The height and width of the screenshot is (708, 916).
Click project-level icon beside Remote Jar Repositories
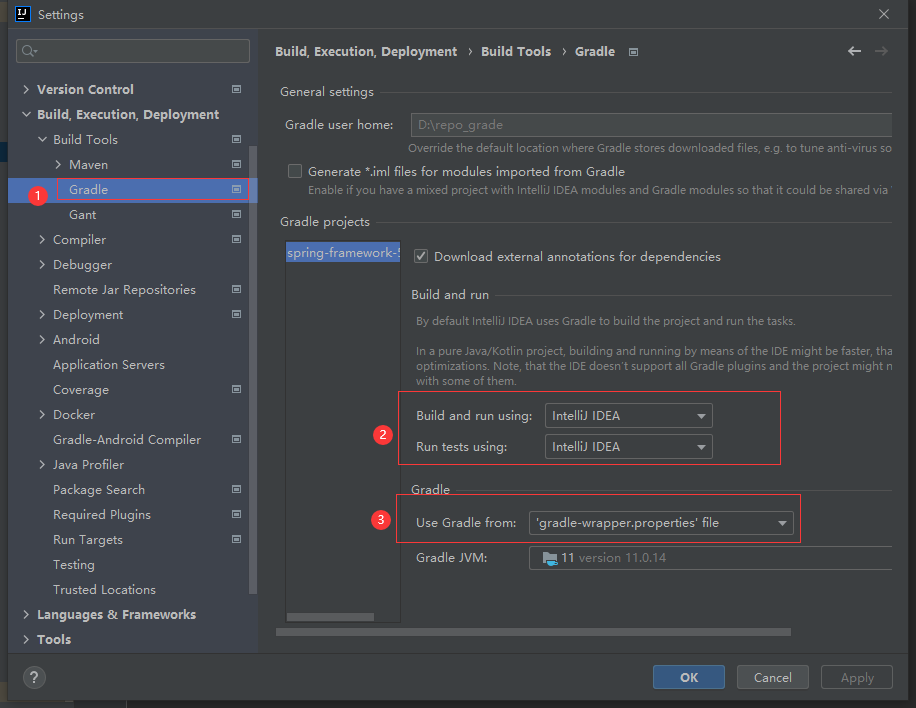pos(237,290)
